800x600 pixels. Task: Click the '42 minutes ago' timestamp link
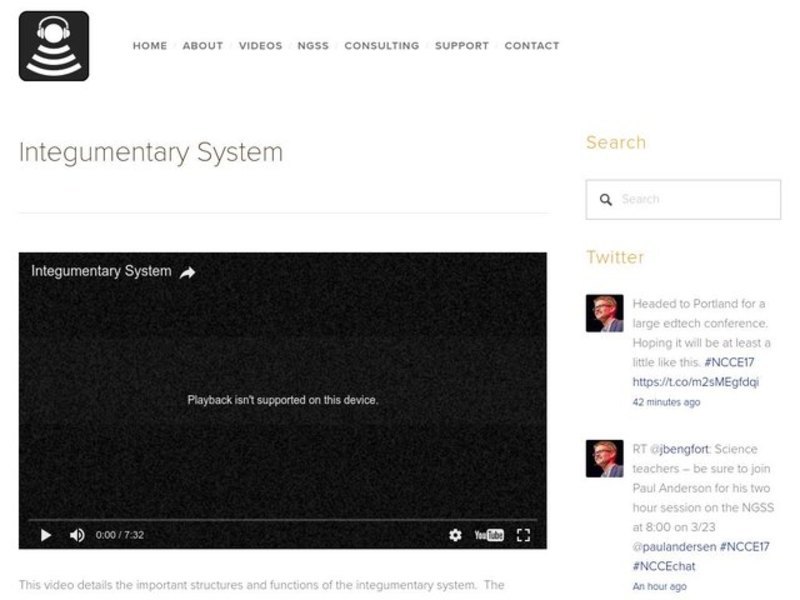[x=666, y=402]
